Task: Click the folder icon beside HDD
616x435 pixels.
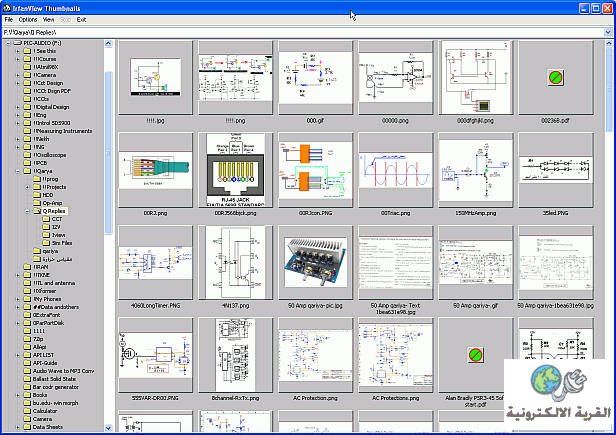Action: 37,195
